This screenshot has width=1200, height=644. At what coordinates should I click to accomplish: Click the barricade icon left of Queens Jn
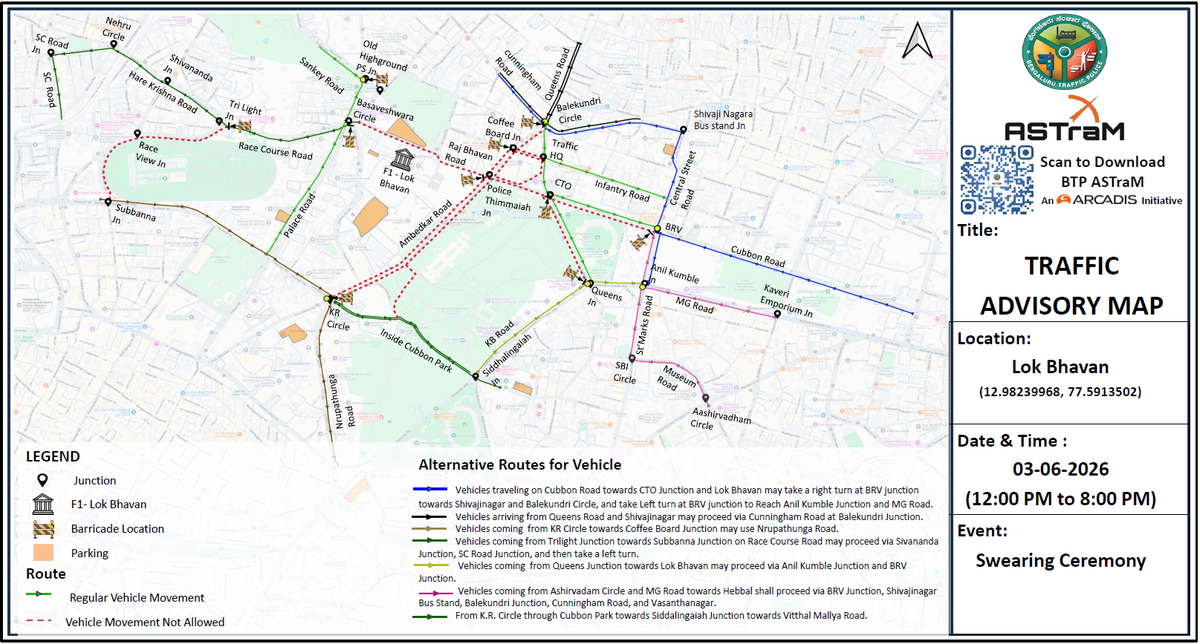pos(573,272)
